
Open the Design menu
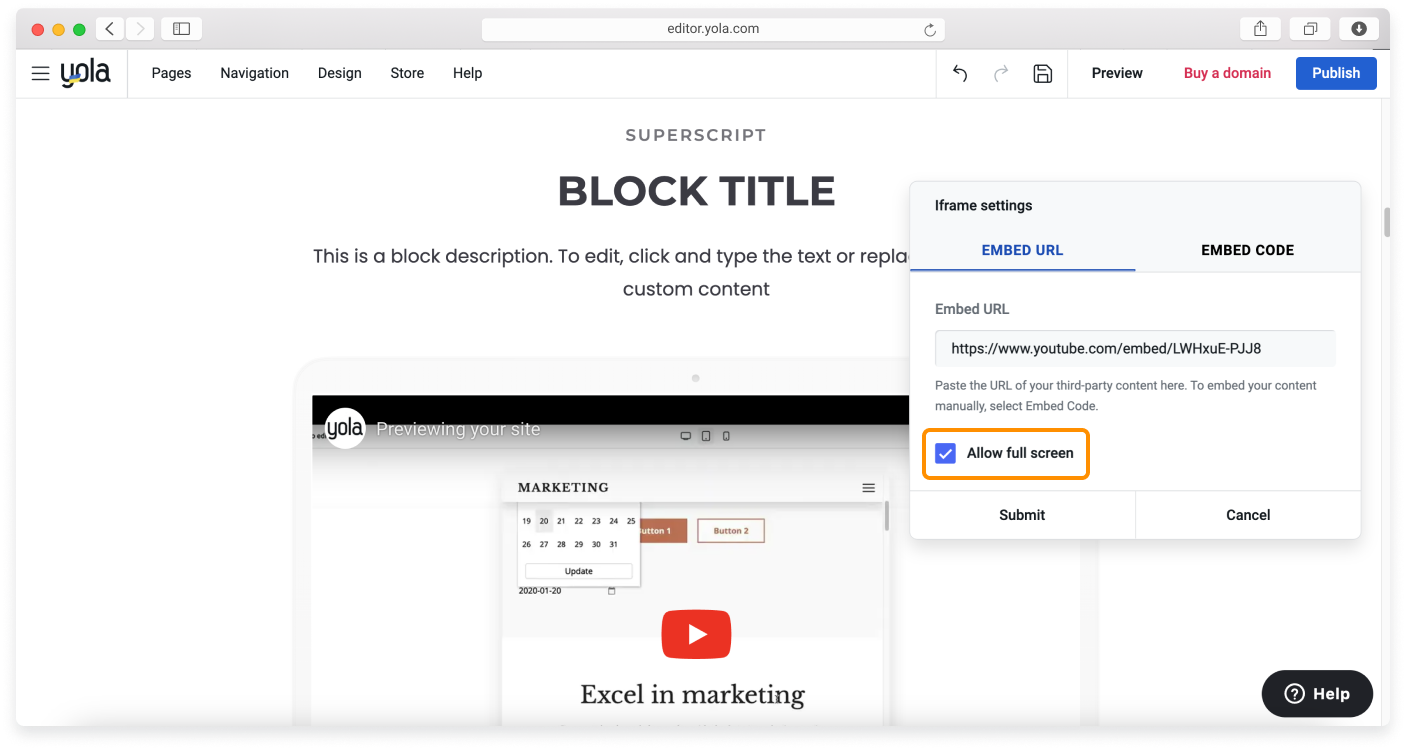coord(339,73)
